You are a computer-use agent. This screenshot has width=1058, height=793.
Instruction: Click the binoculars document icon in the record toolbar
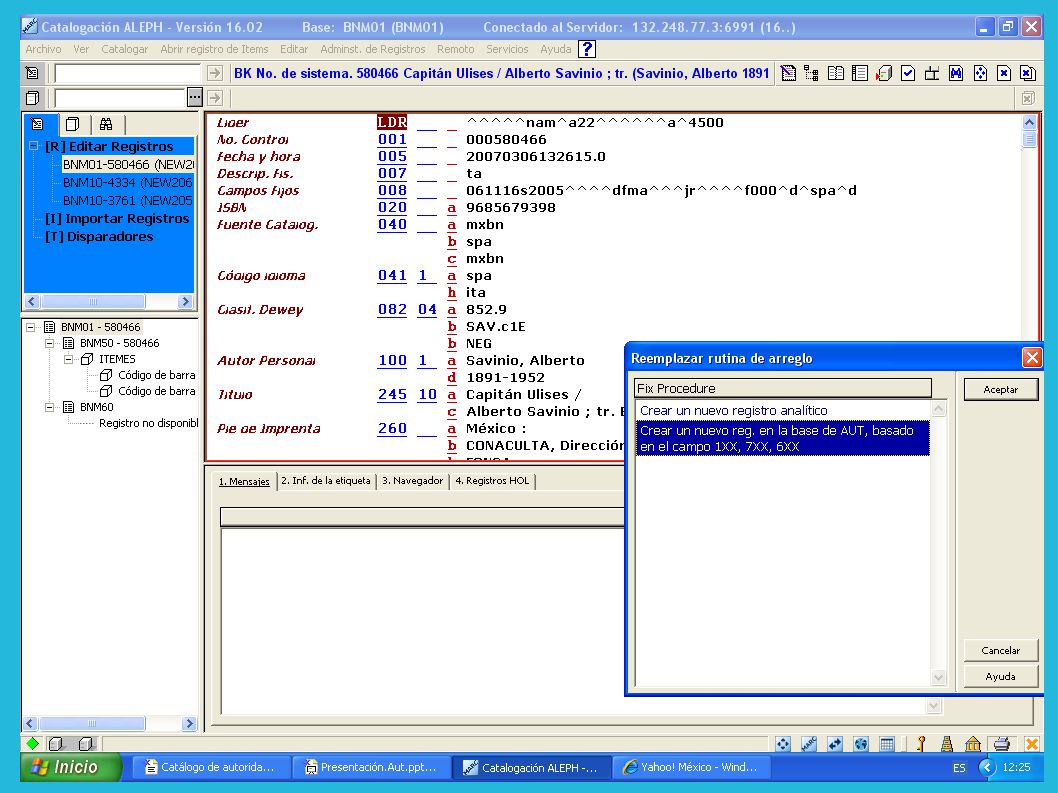click(956, 73)
